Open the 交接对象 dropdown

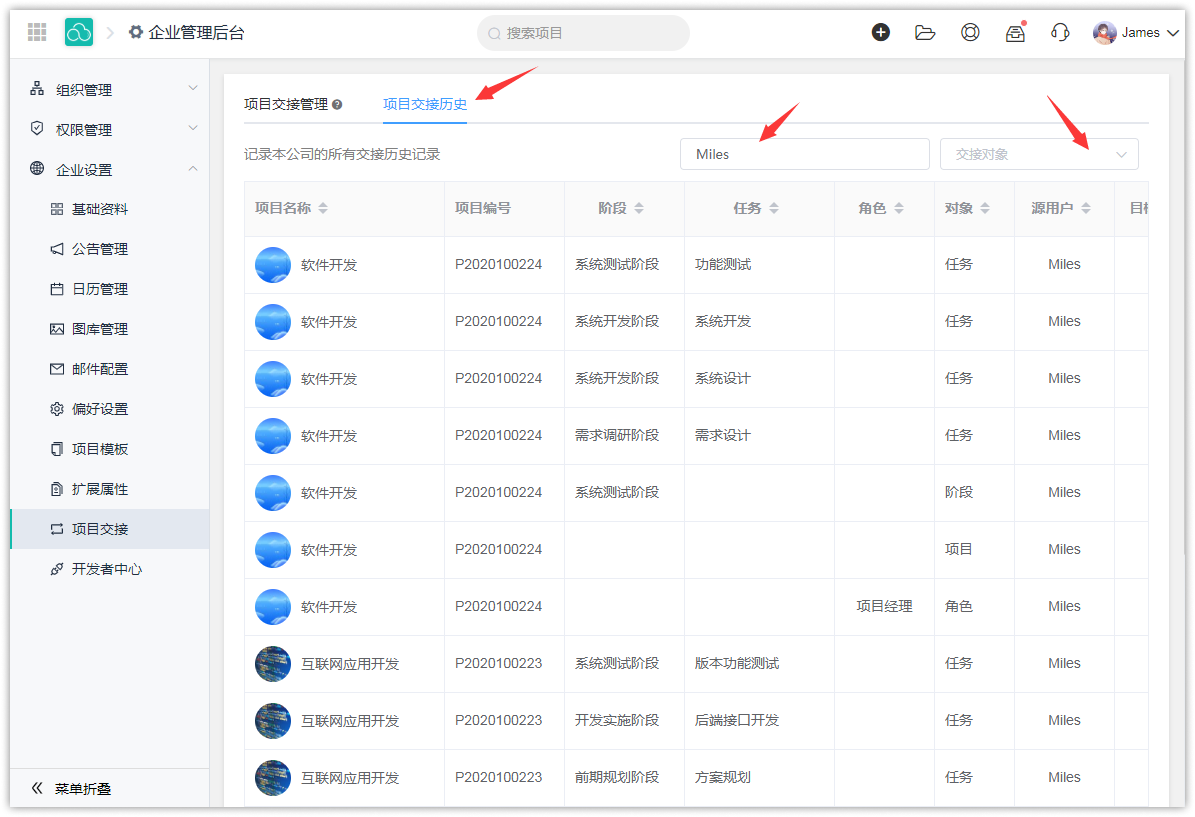coord(1038,154)
